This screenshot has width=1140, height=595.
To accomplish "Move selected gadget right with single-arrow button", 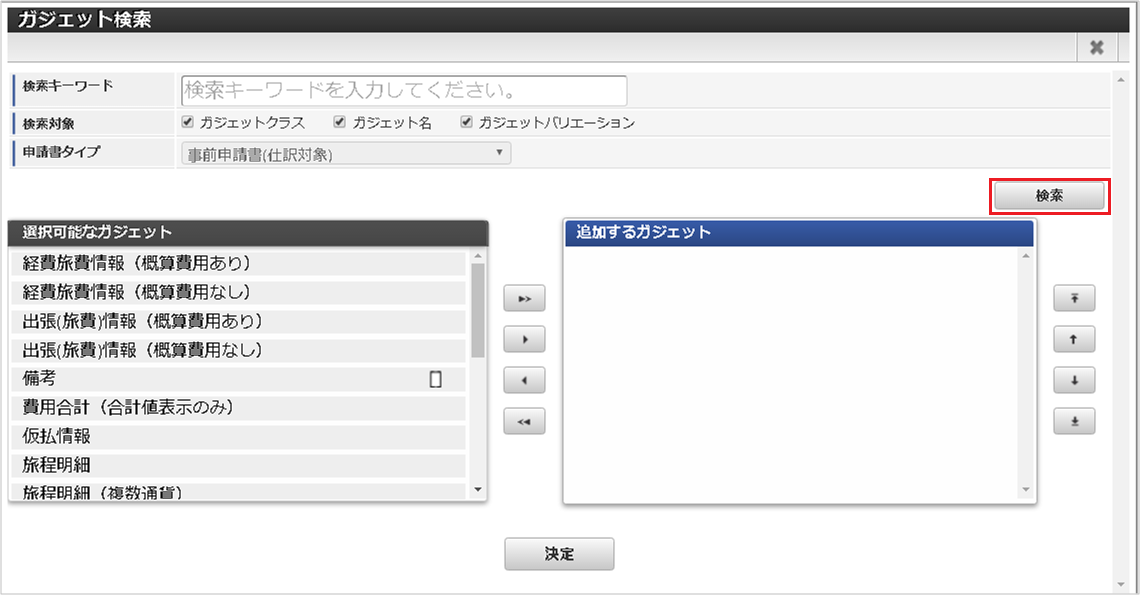I will pyautogui.click(x=523, y=338).
